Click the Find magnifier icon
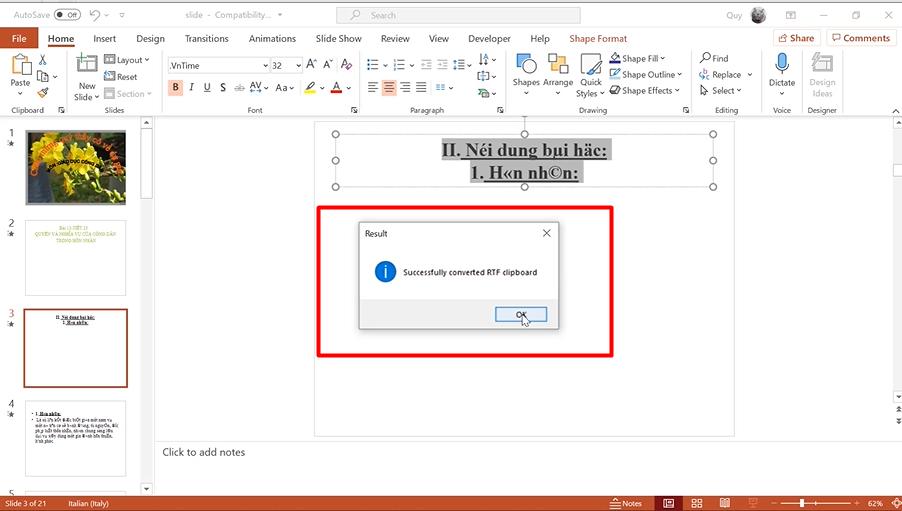 tap(706, 58)
